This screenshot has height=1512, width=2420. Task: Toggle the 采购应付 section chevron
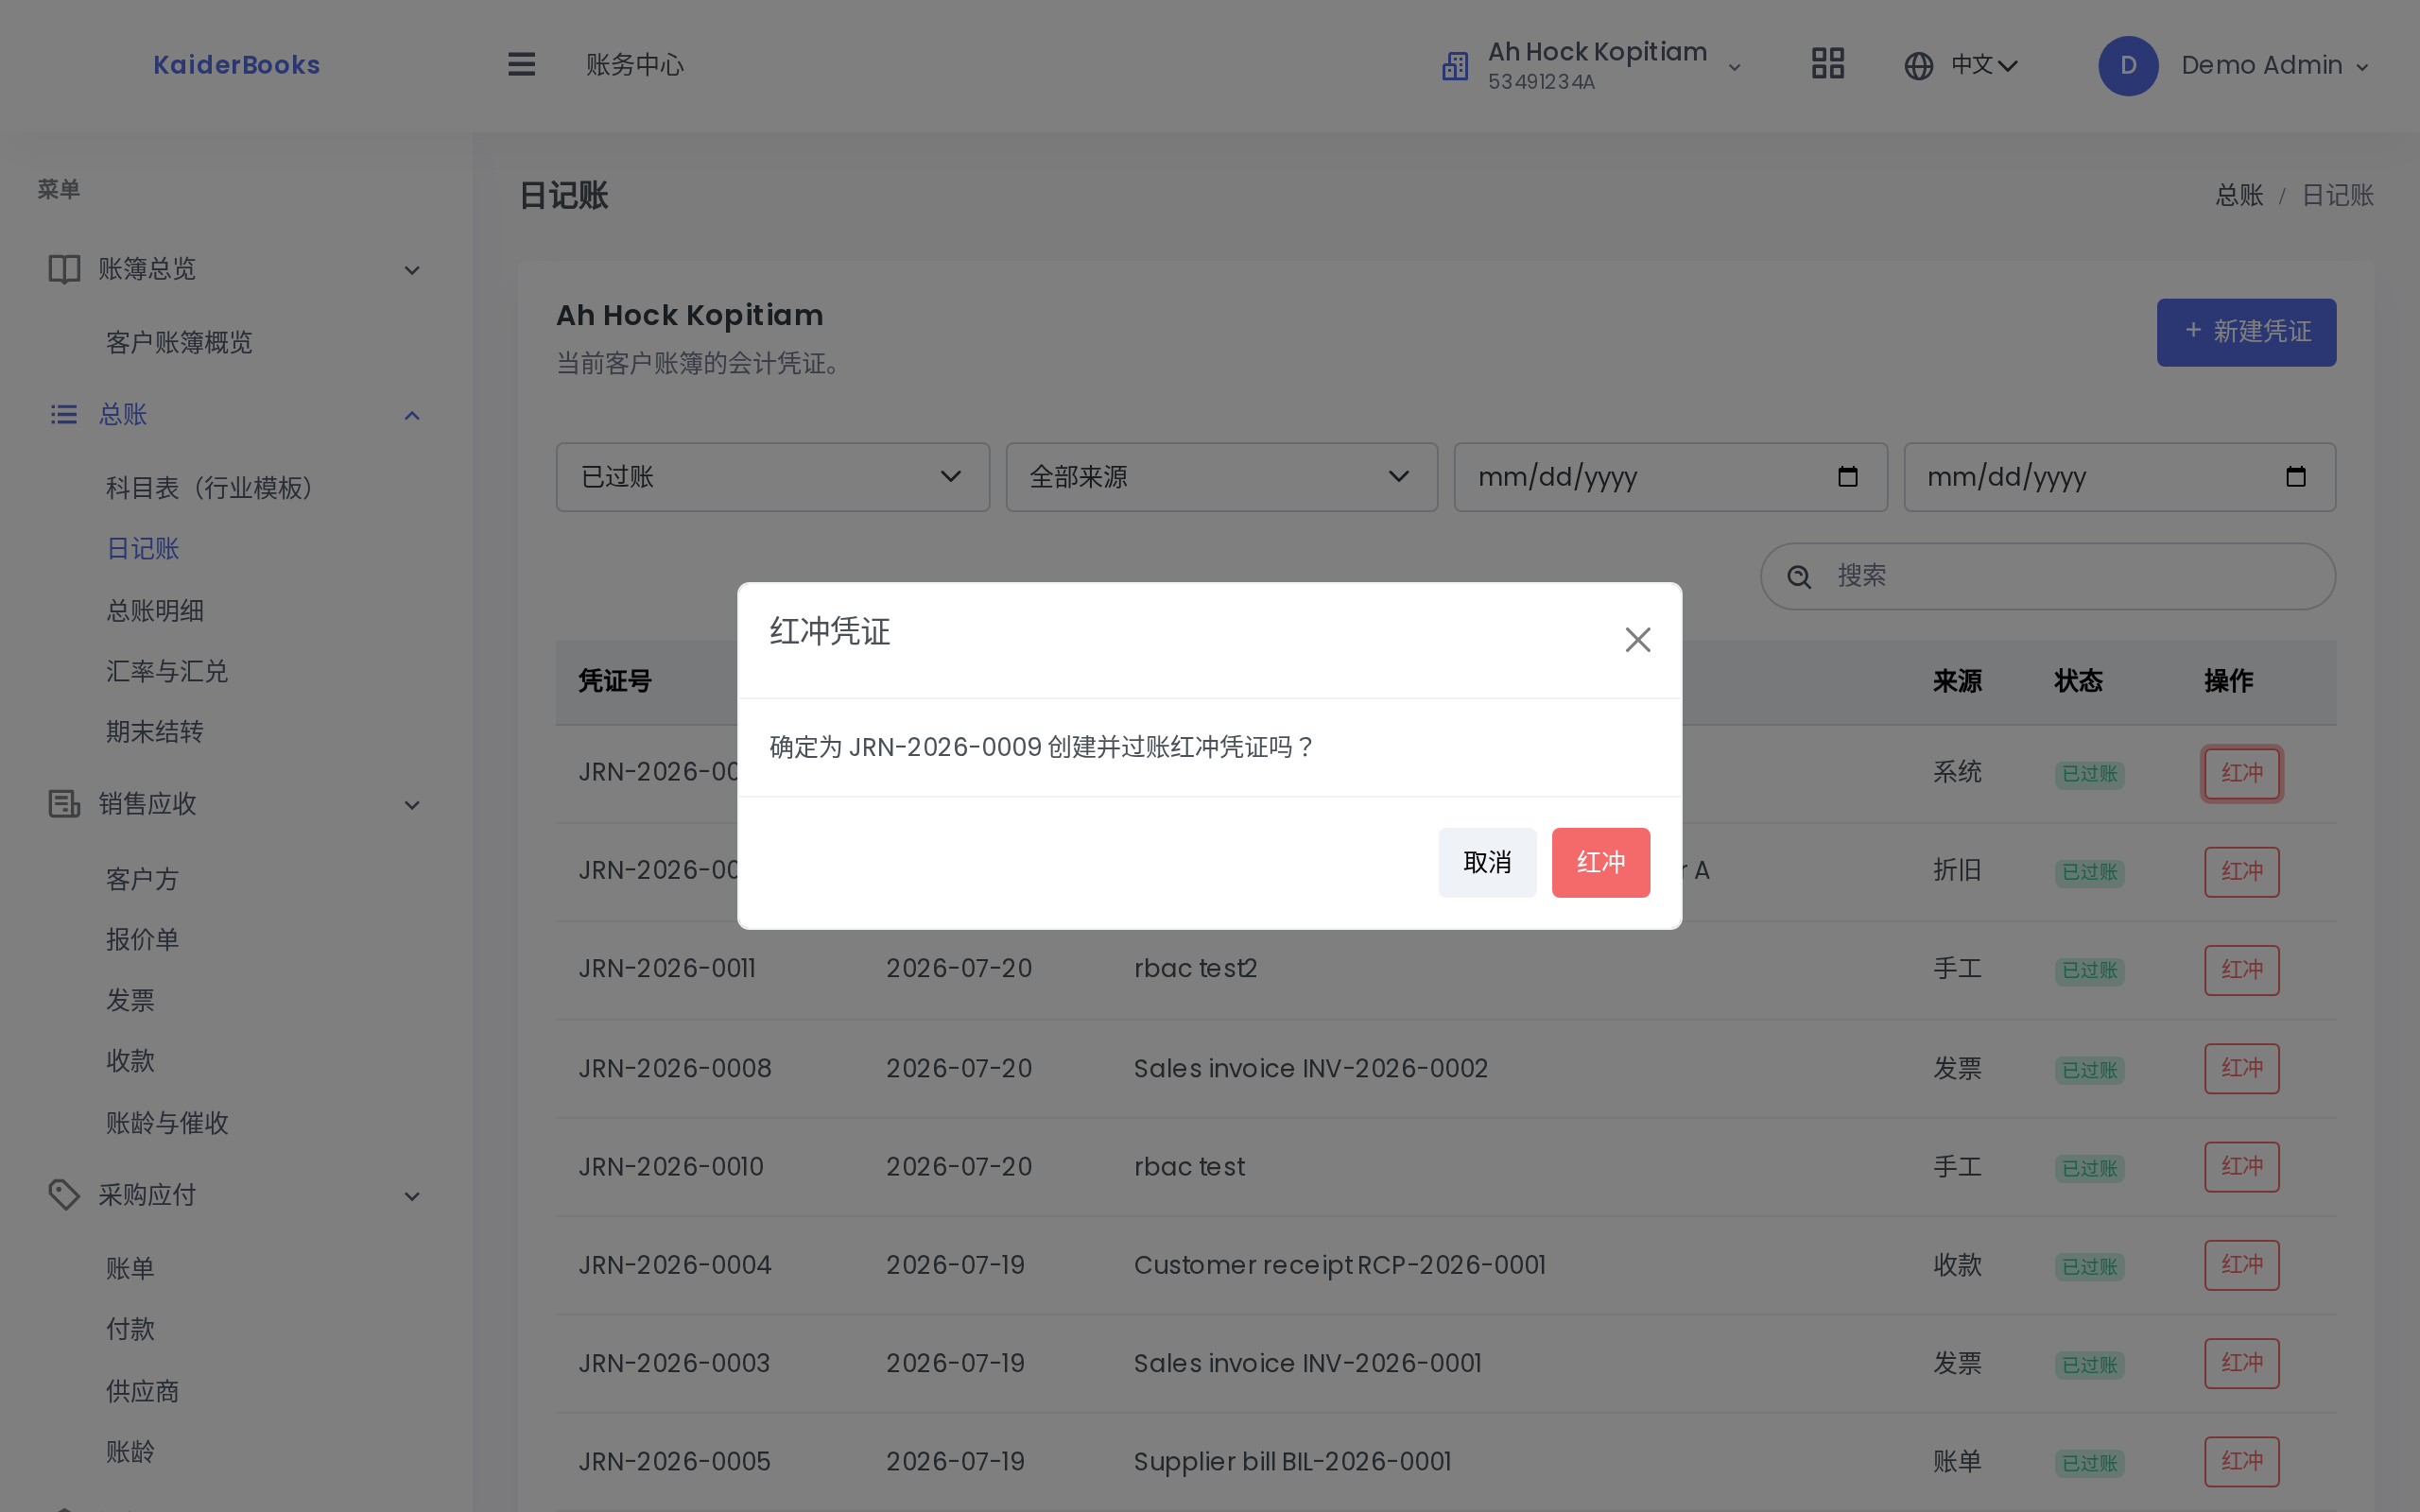(412, 1196)
